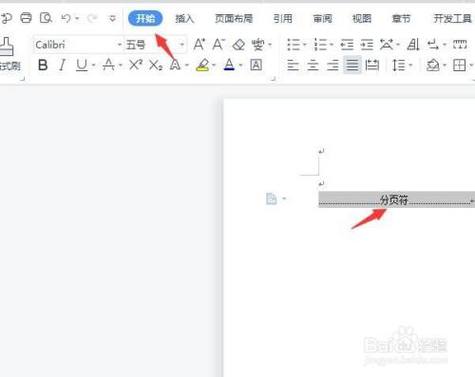Toggle Subscript formatting
475x377 pixels.
coord(156,65)
